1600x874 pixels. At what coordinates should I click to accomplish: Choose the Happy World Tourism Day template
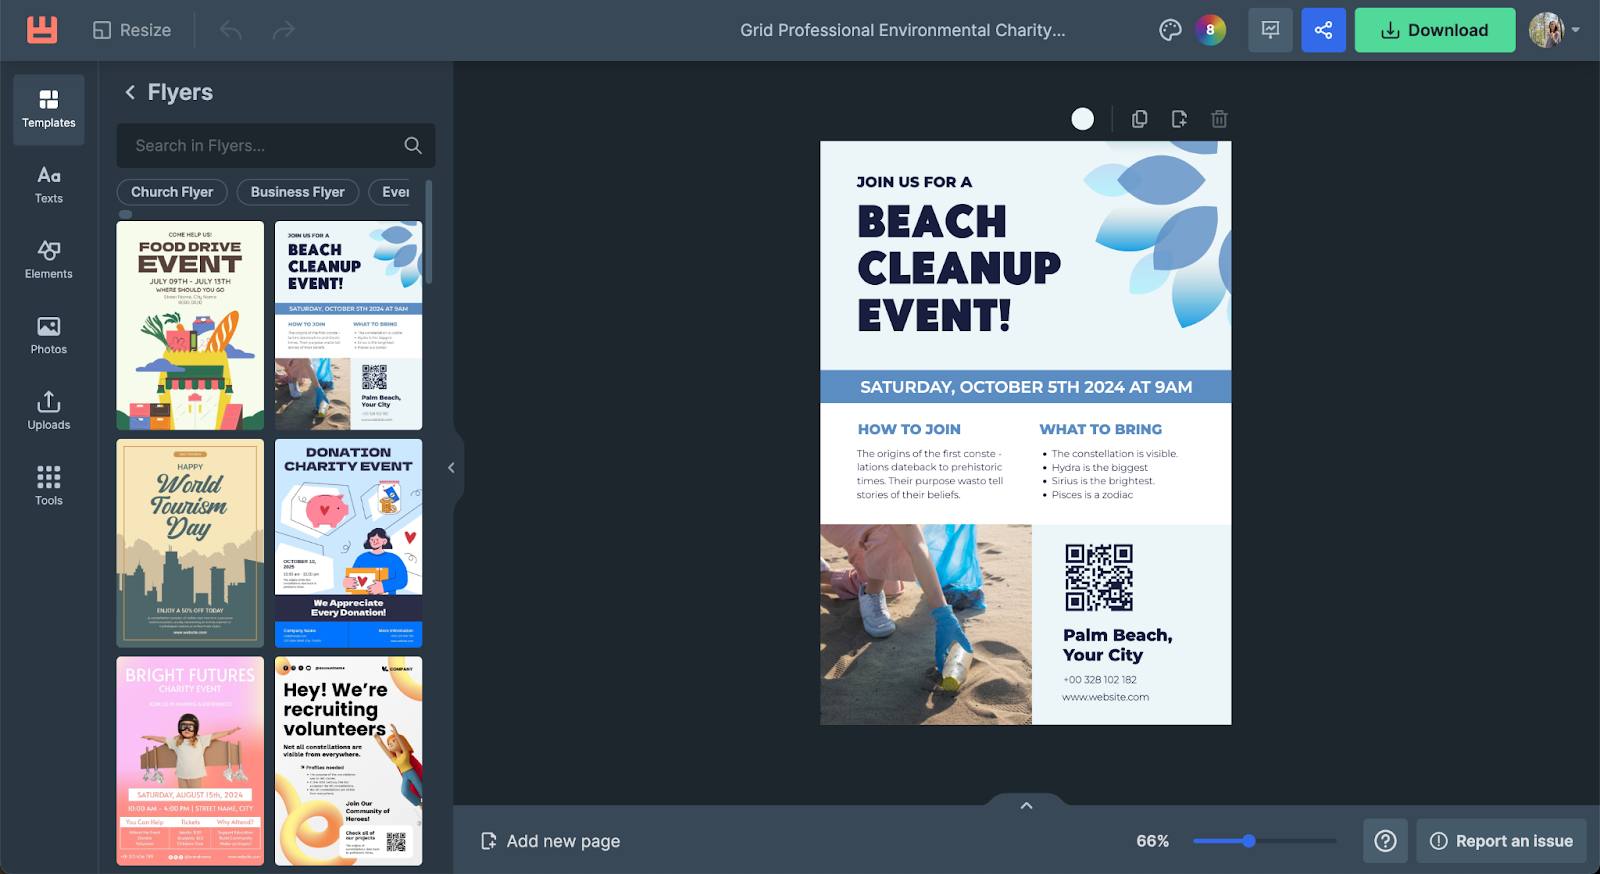pos(190,543)
